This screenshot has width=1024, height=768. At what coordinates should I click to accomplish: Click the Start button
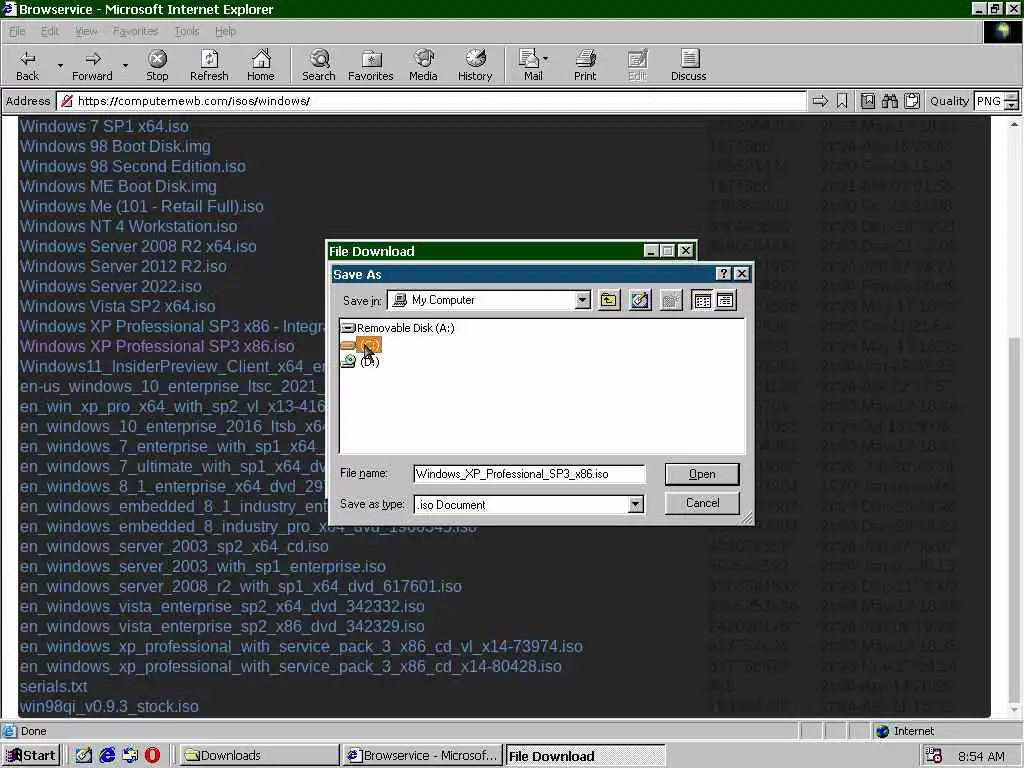click(31, 755)
